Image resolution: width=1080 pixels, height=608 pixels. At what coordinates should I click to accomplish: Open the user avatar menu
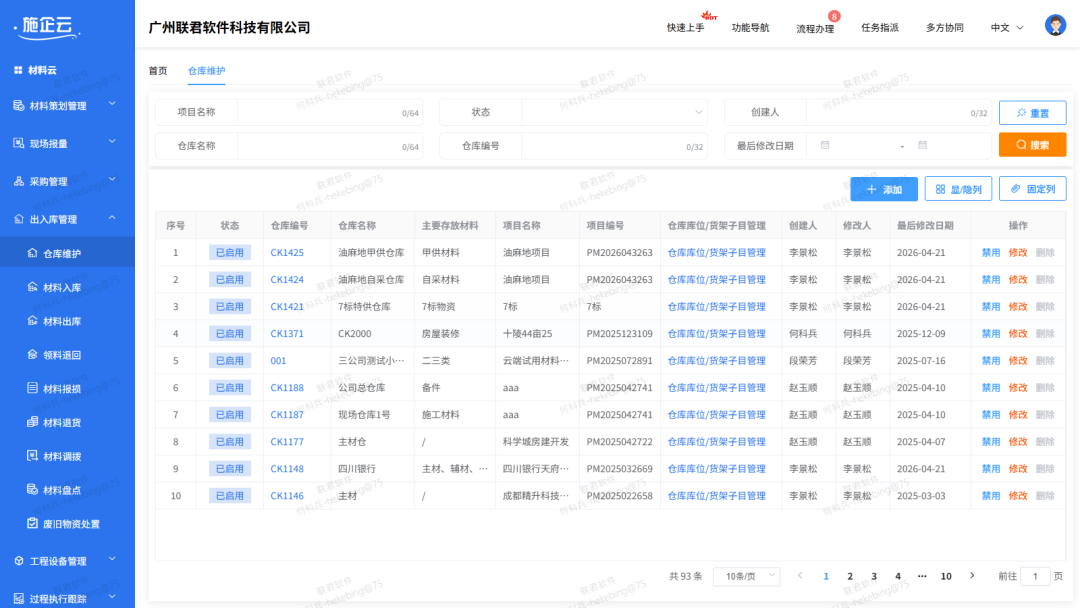1055,25
